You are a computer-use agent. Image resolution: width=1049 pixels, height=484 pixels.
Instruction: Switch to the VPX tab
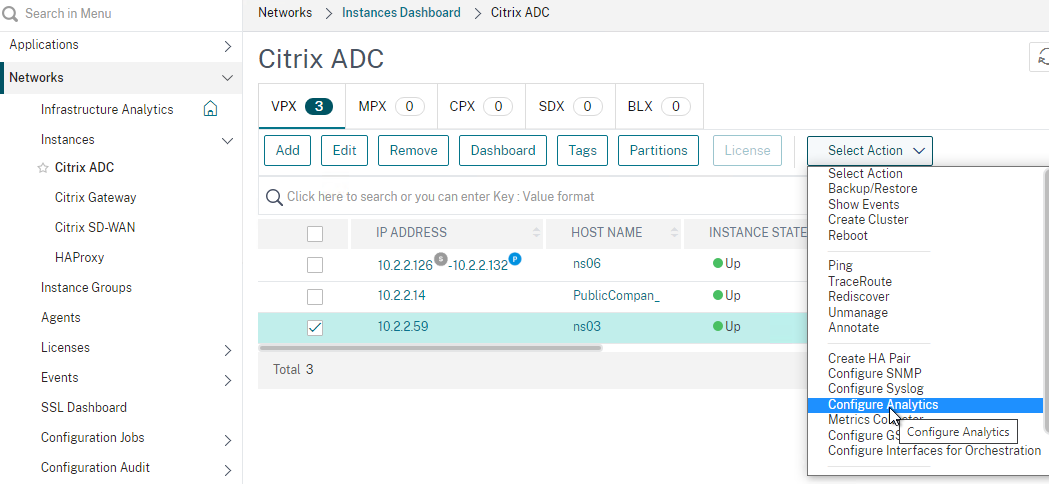pos(302,106)
